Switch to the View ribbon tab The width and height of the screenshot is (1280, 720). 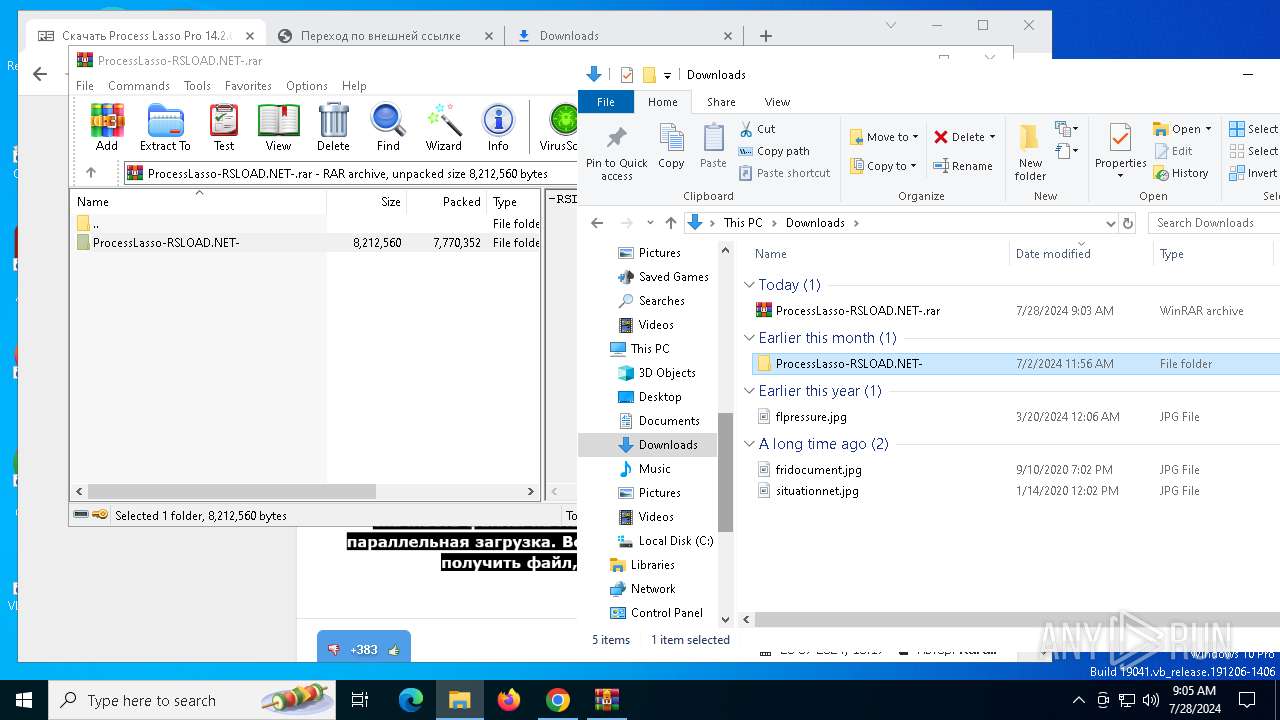click(777, 102)
